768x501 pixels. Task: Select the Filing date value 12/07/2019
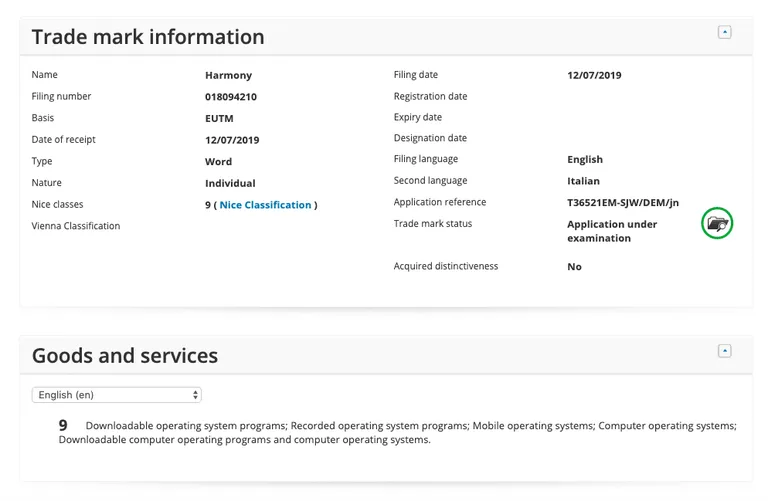594,75
